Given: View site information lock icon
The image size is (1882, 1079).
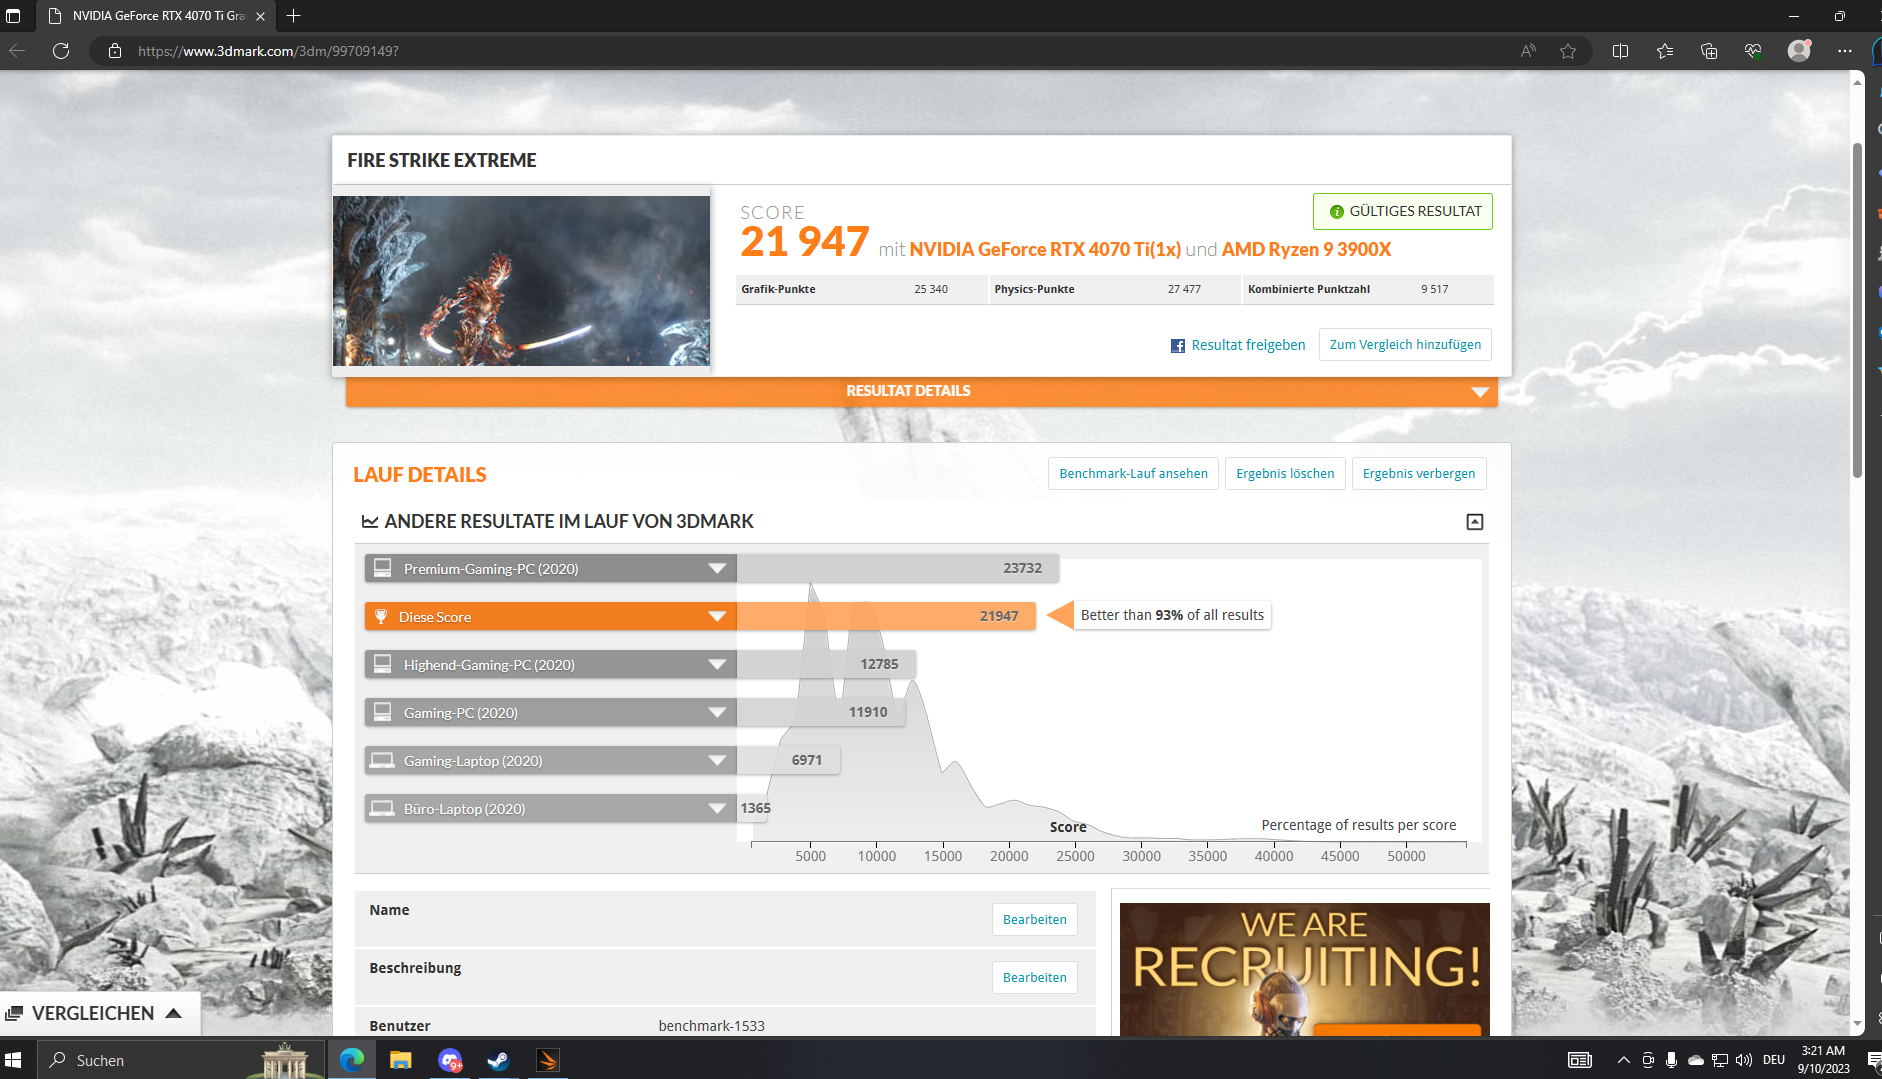Looking at the screenshot, I should click(x=115, y=51).
